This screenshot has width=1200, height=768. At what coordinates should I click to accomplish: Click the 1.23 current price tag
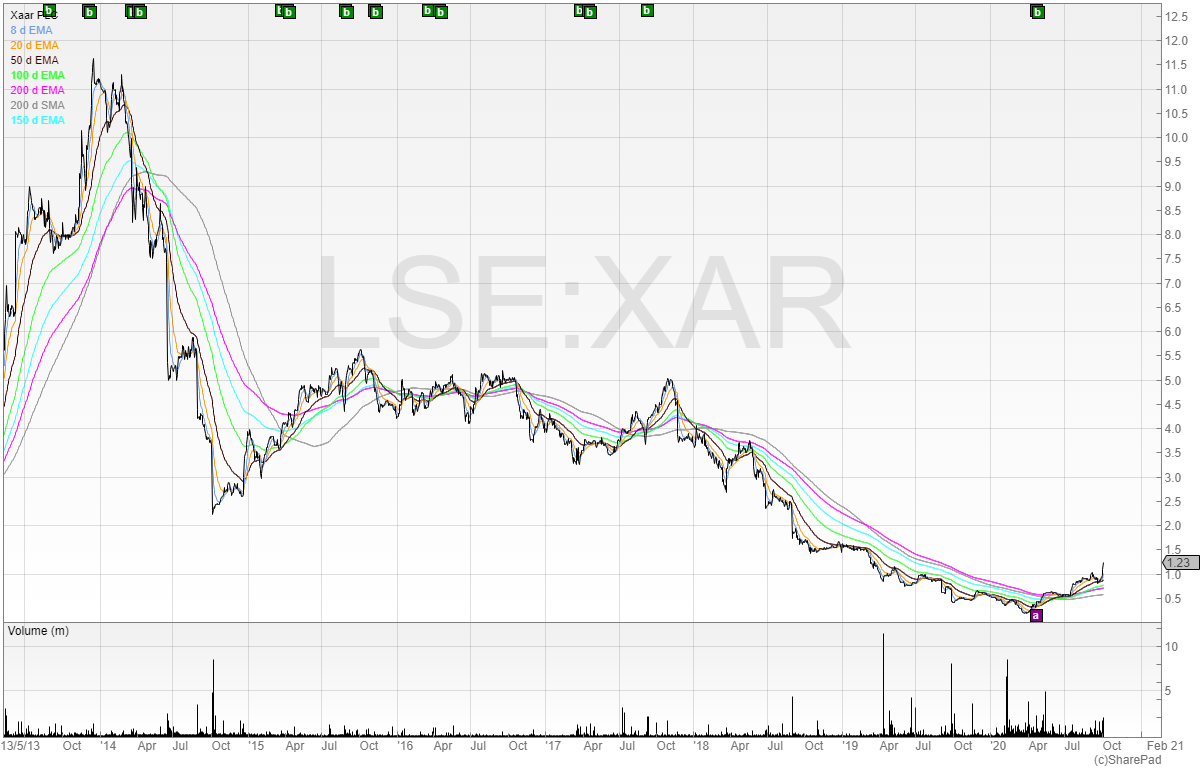[1176, 563]
